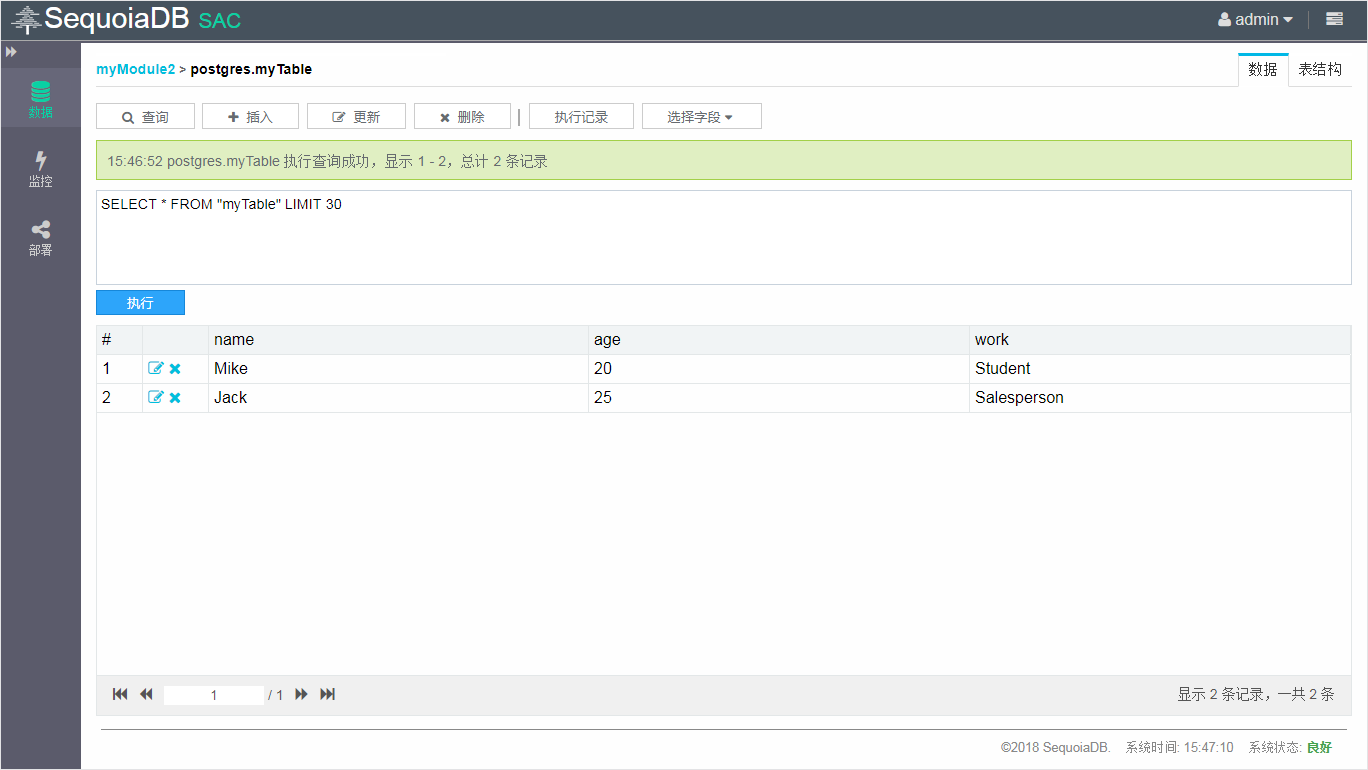The height and width of the screenshot is (770, 1368).
Task: Jump to the first page of results
Action: click(120, 694)
